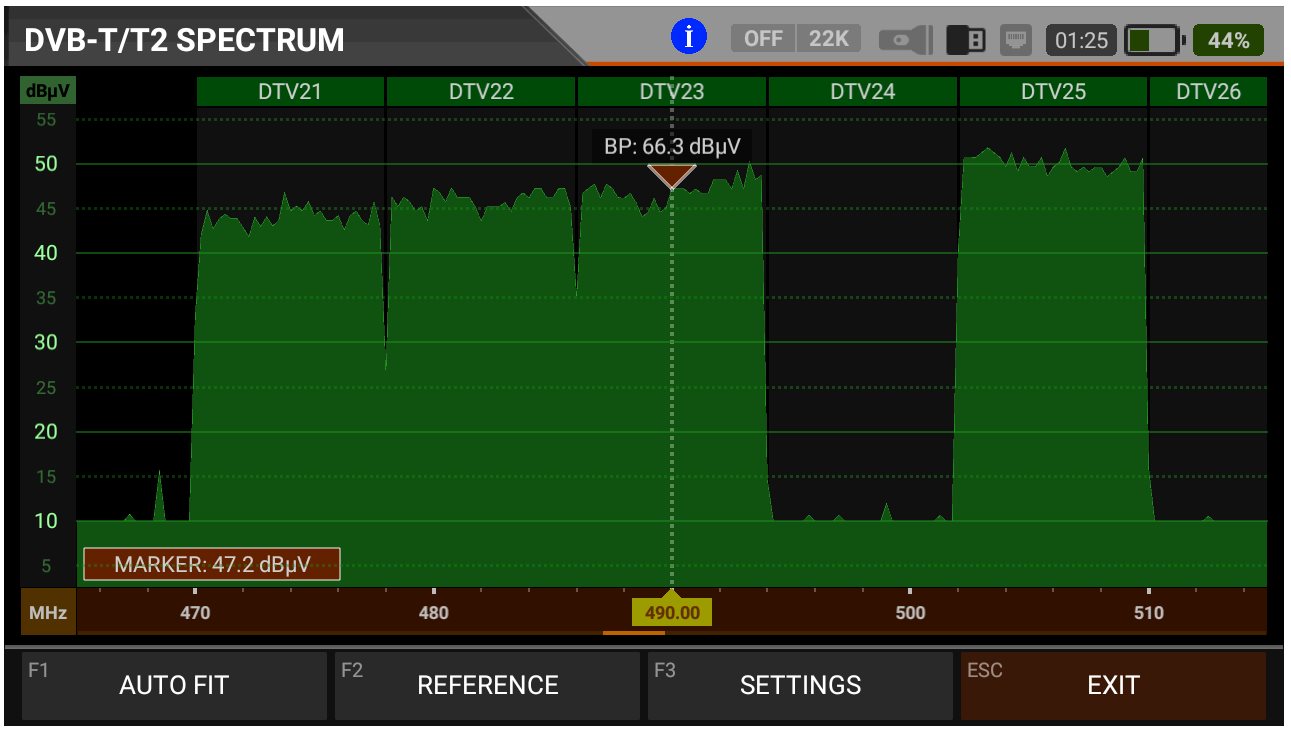Click the 490.00 frequency marker field
The width and height of the screenshot is (1291, 732).
(x=672, y=612)
